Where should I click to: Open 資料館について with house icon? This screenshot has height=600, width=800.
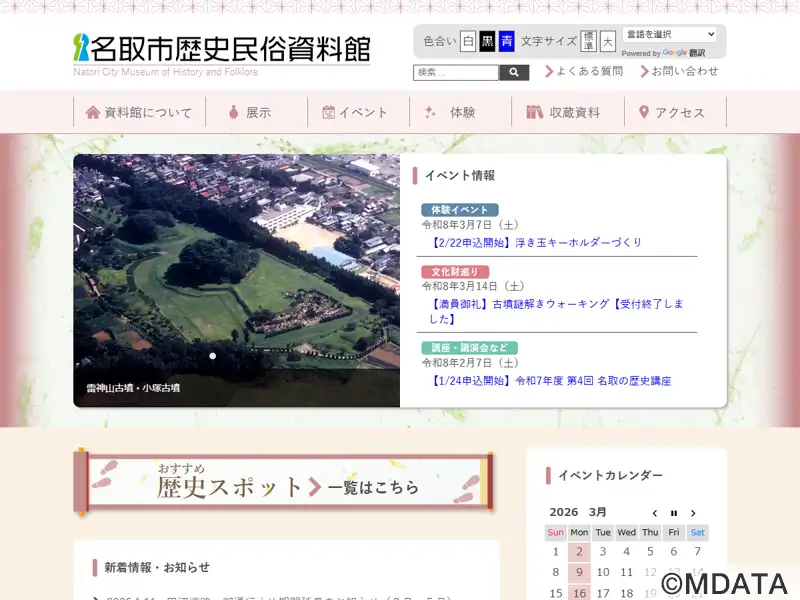[139, 112]
